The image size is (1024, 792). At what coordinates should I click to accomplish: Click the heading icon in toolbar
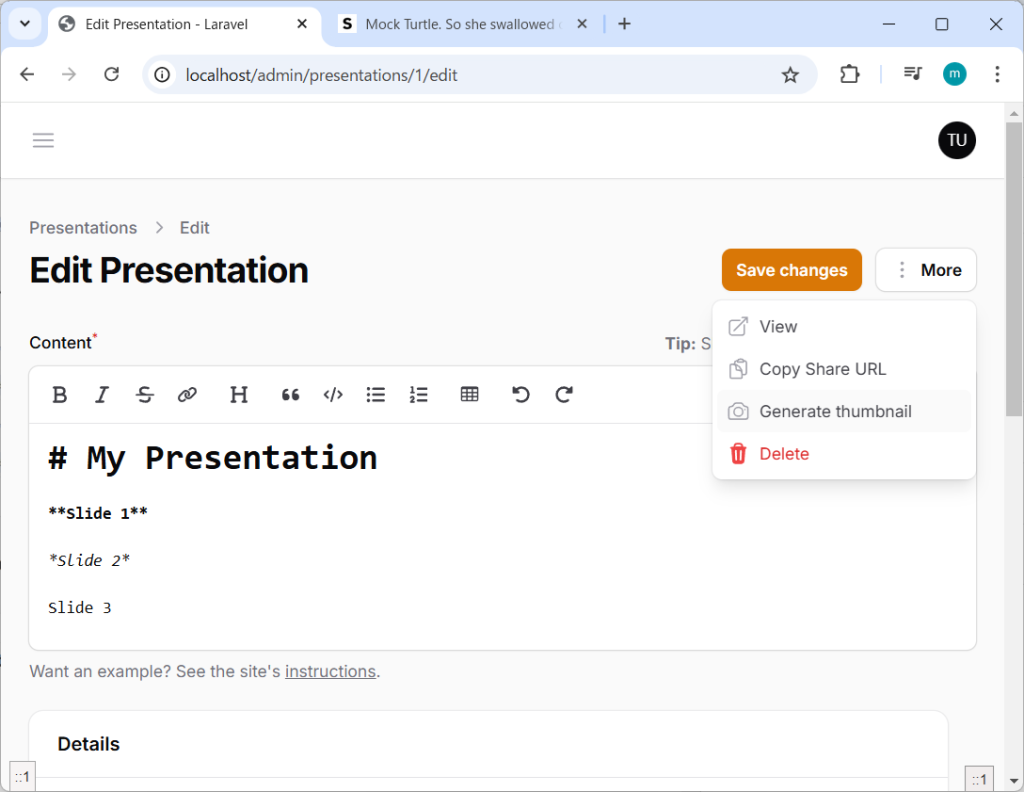point(239,395)
